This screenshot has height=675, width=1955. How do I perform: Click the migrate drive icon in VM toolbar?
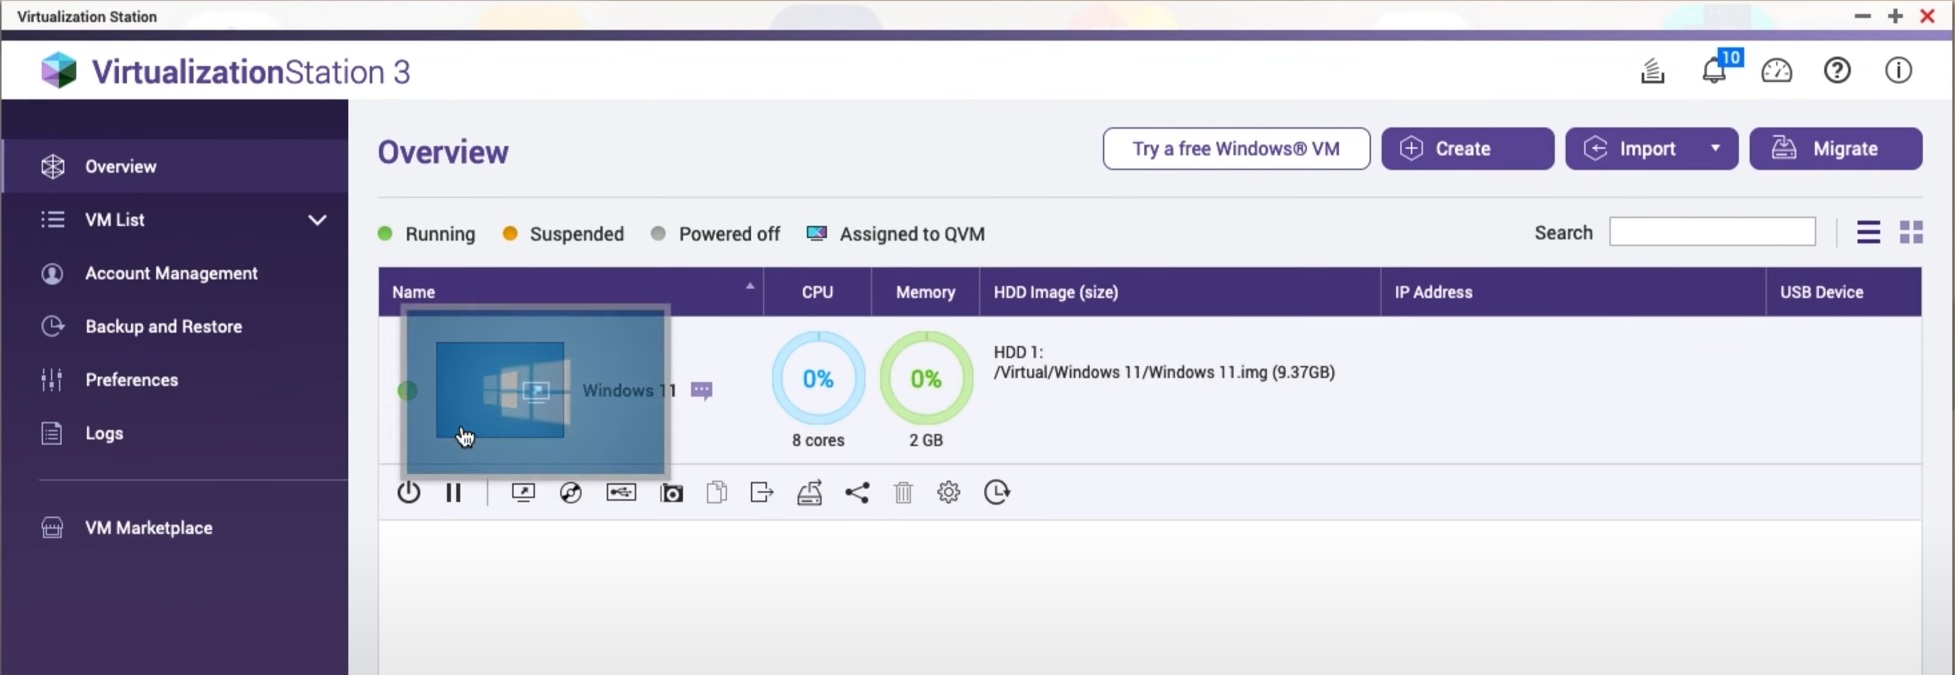pyautogui.click(x=810, y=492)
